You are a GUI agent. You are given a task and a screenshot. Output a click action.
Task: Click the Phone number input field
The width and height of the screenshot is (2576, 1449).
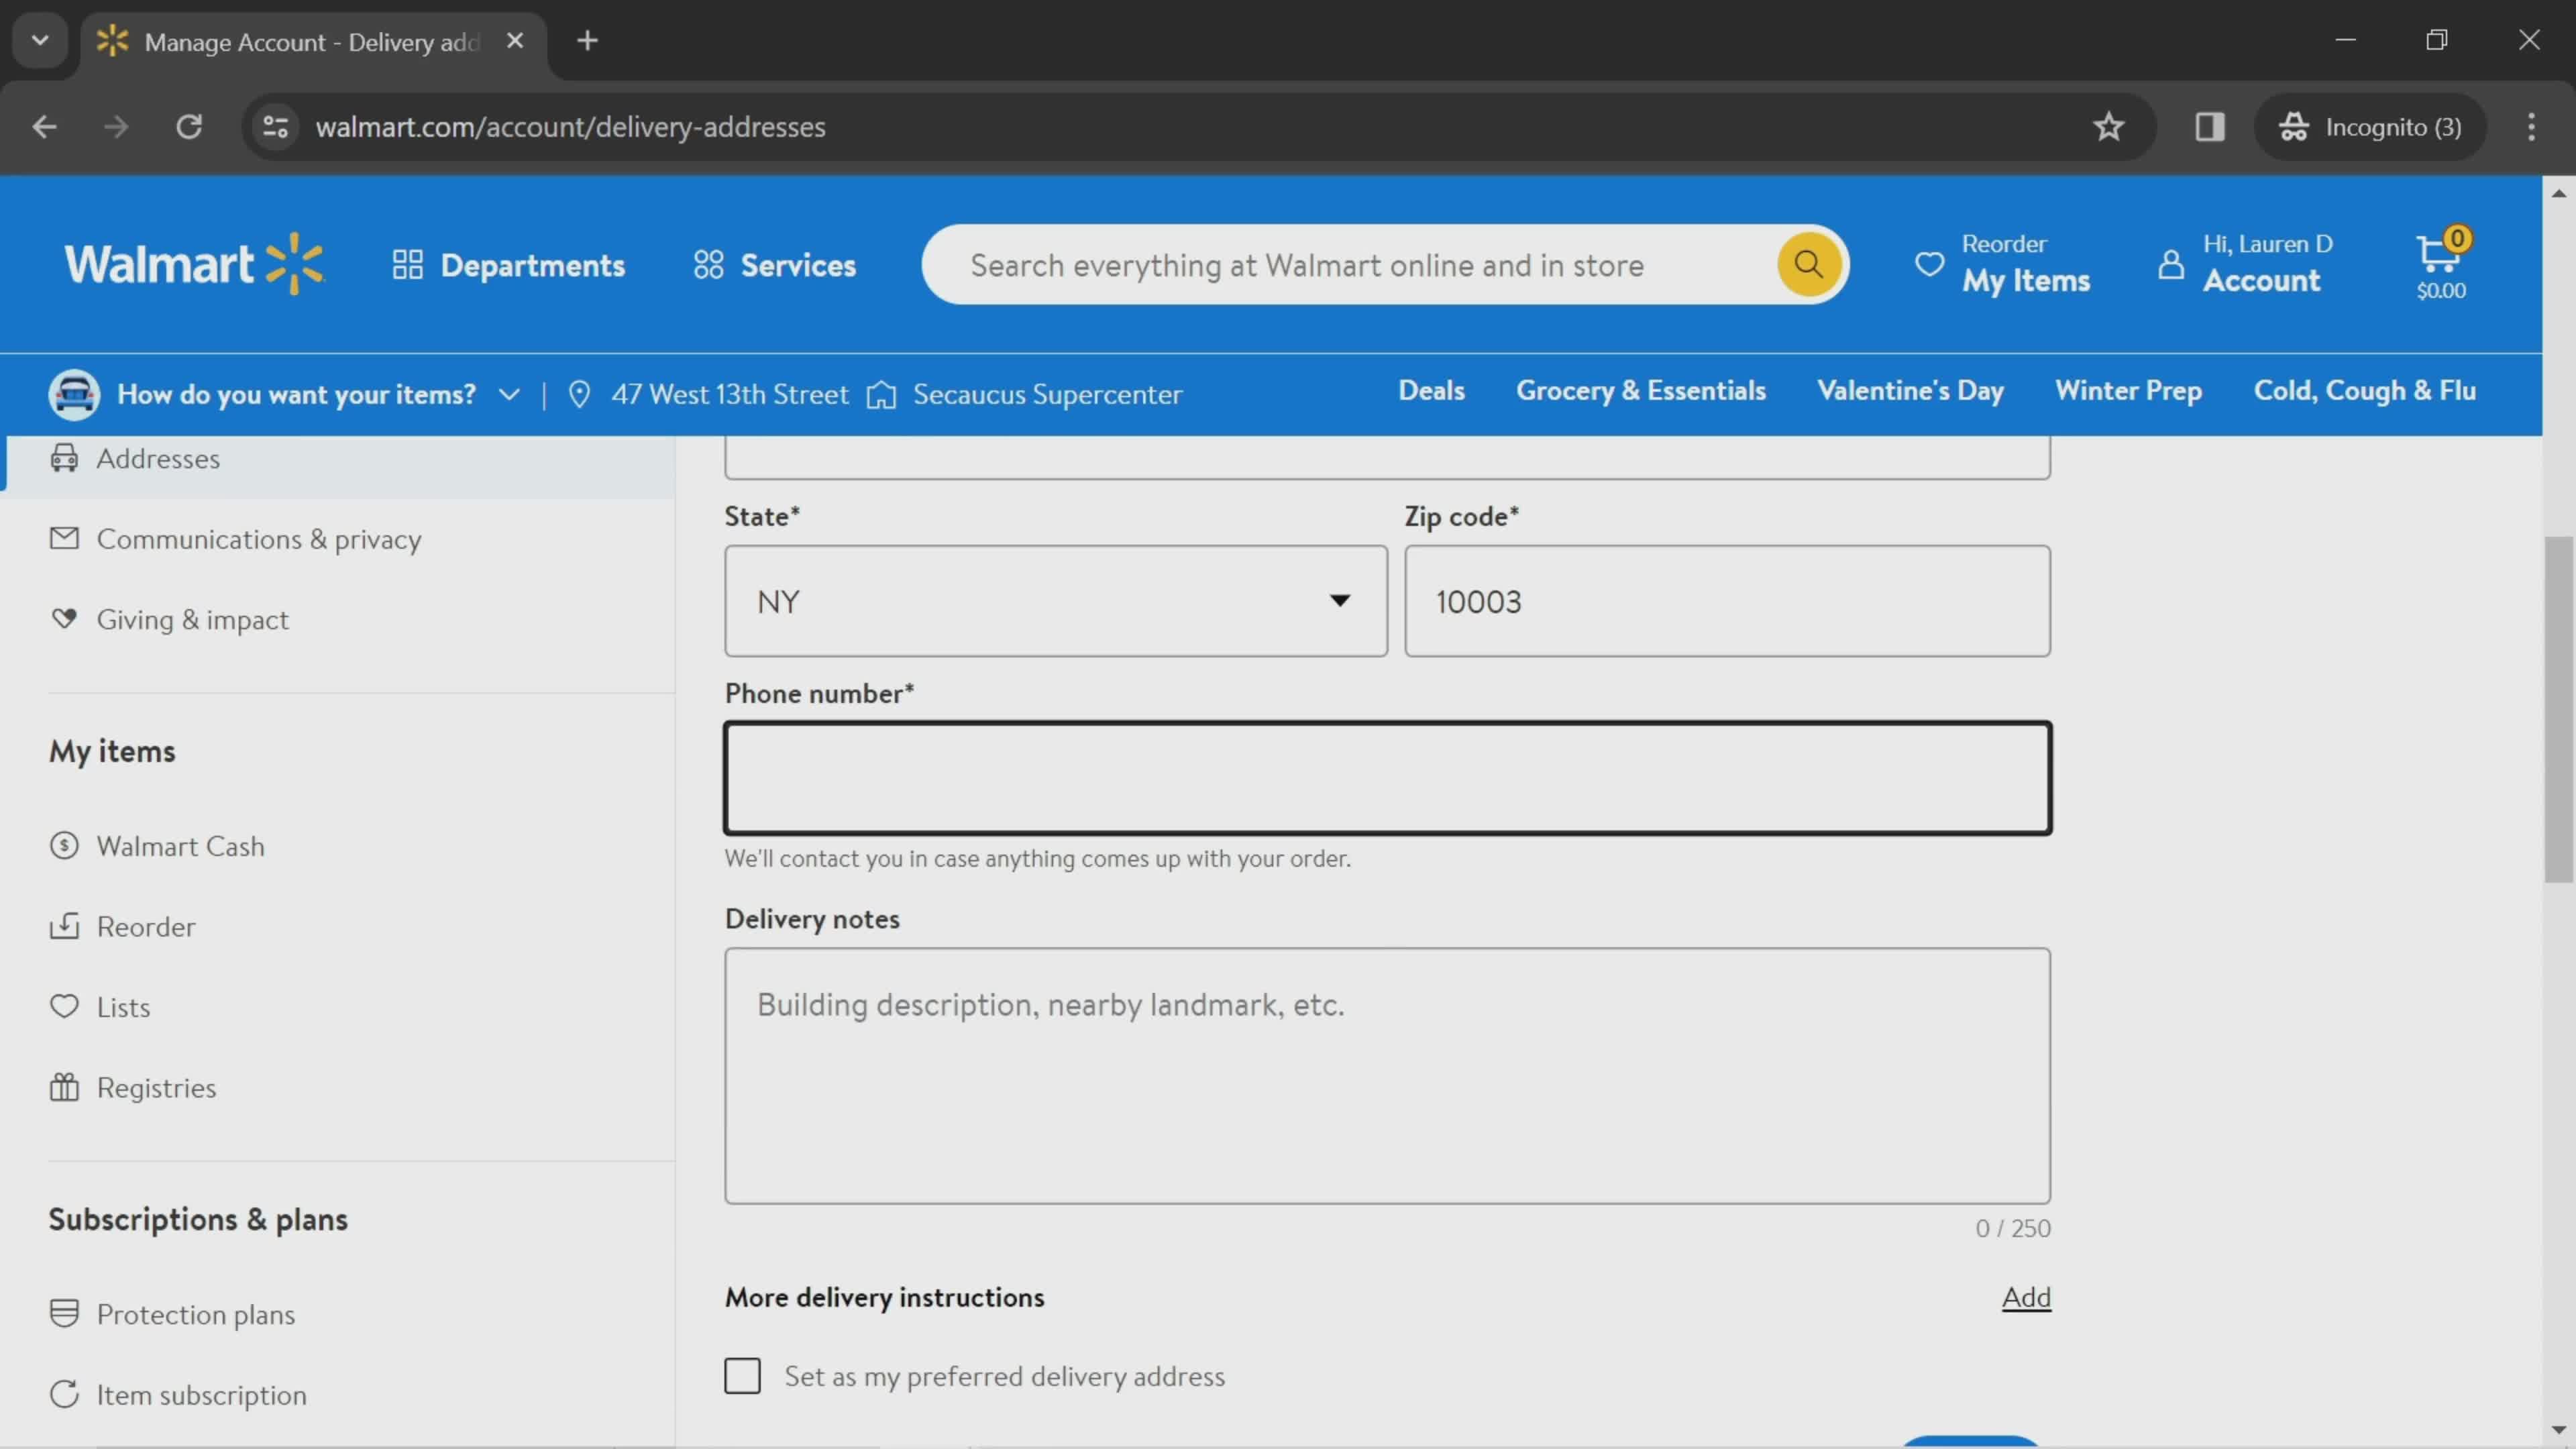pos(1387,775)
